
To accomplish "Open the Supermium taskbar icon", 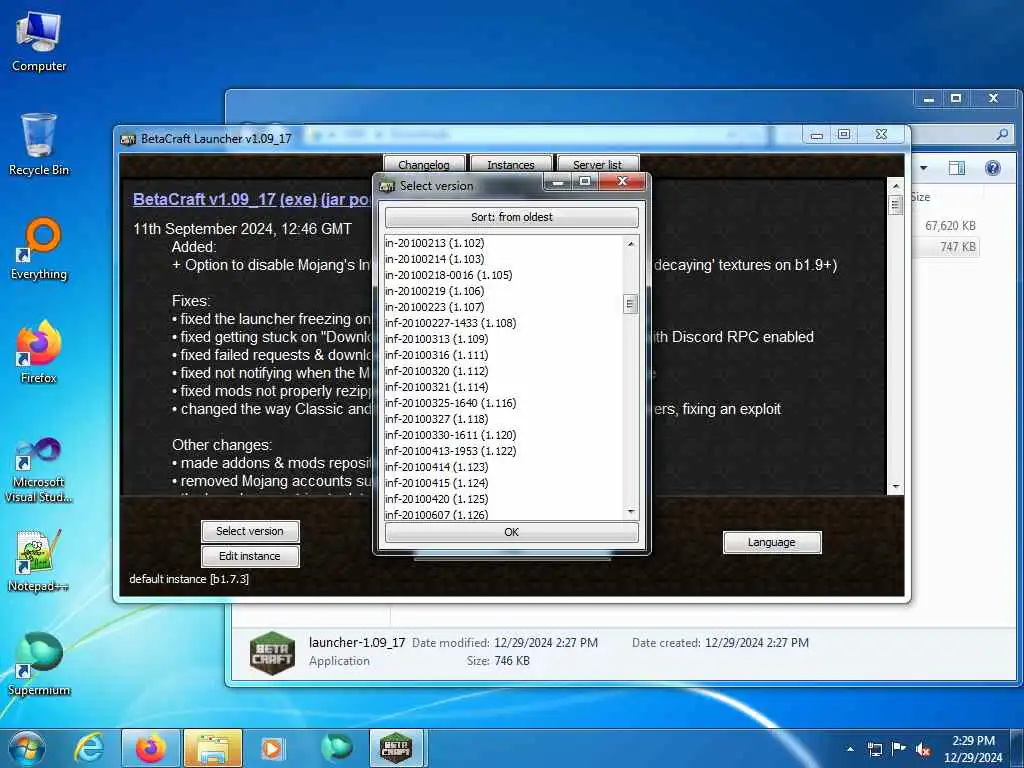I will [336, 748].
